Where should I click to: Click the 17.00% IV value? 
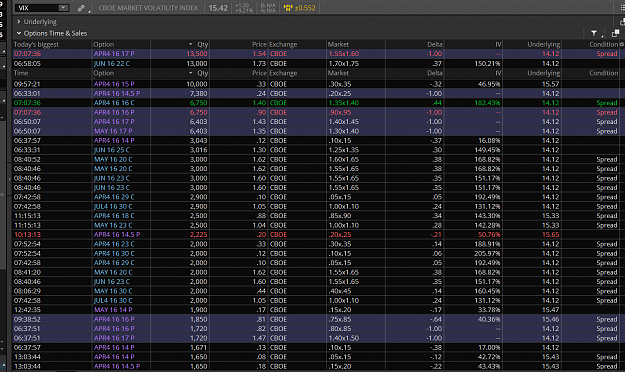[489, 348]
